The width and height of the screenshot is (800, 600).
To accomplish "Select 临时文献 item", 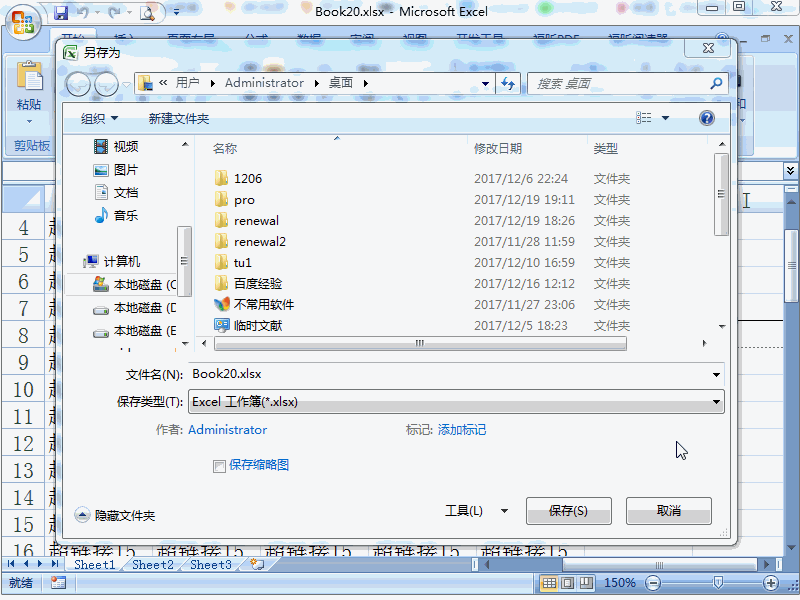I will (248, 326).
